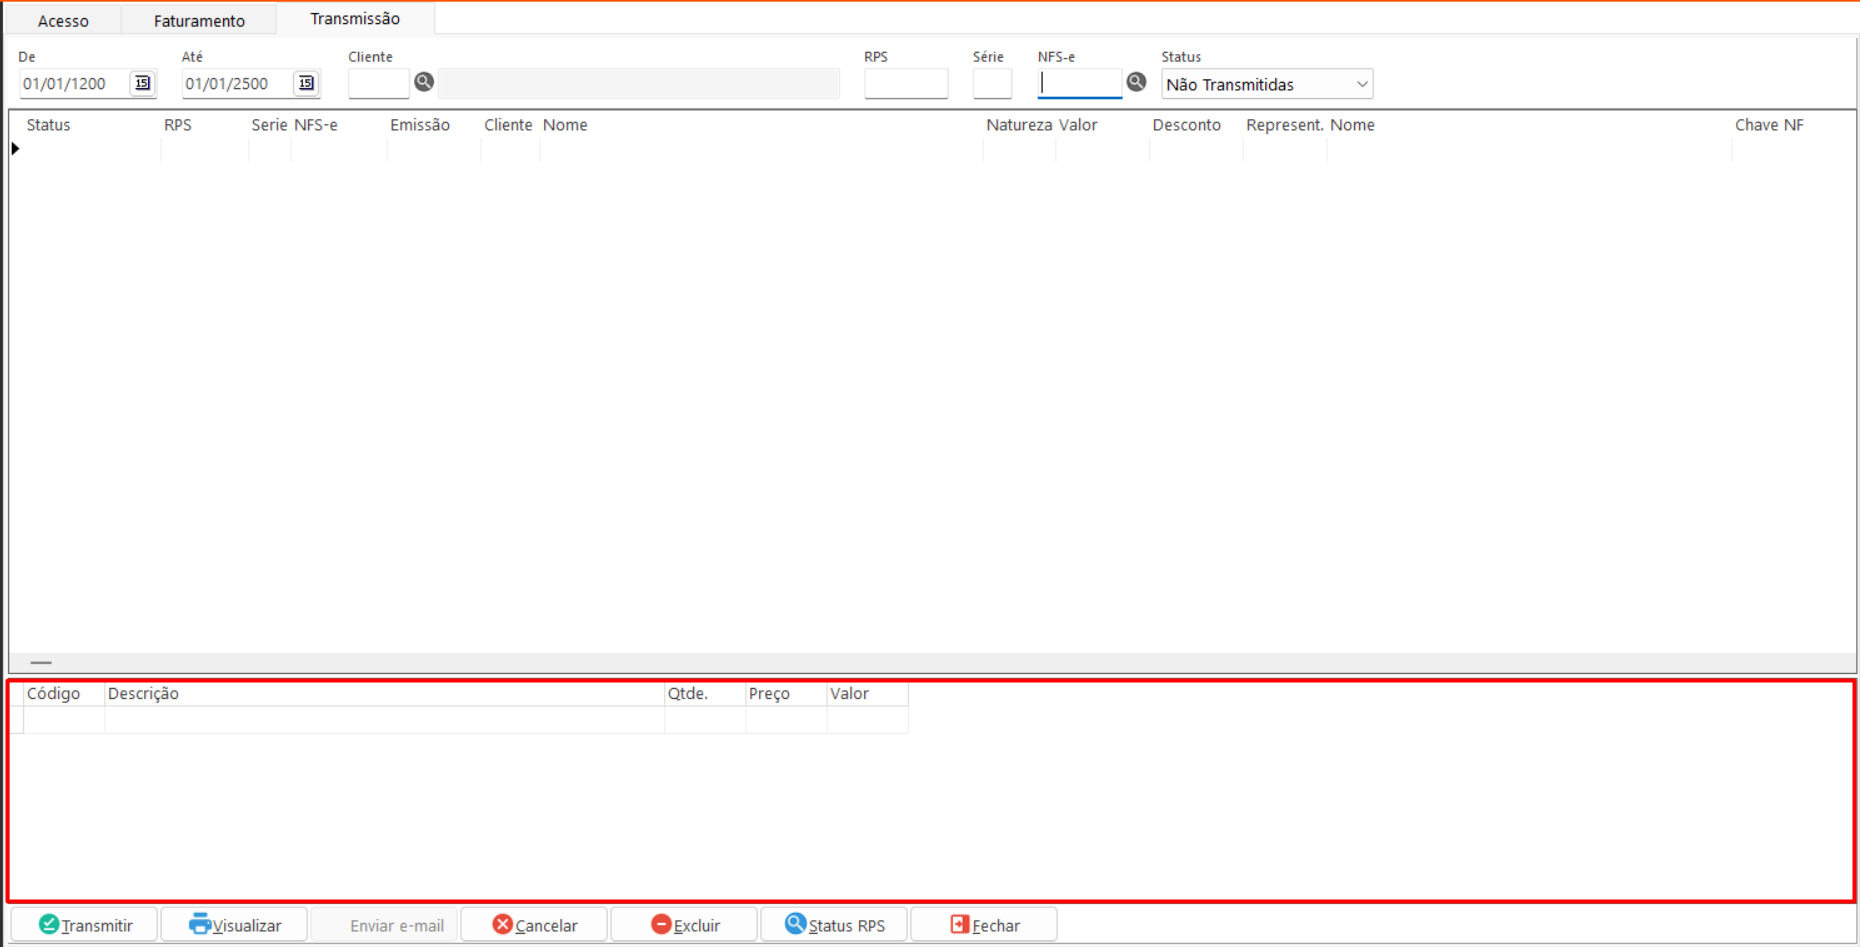1860x947 pixels.
Task: Open the Até date calendar picker
Action: click(306, 84)
